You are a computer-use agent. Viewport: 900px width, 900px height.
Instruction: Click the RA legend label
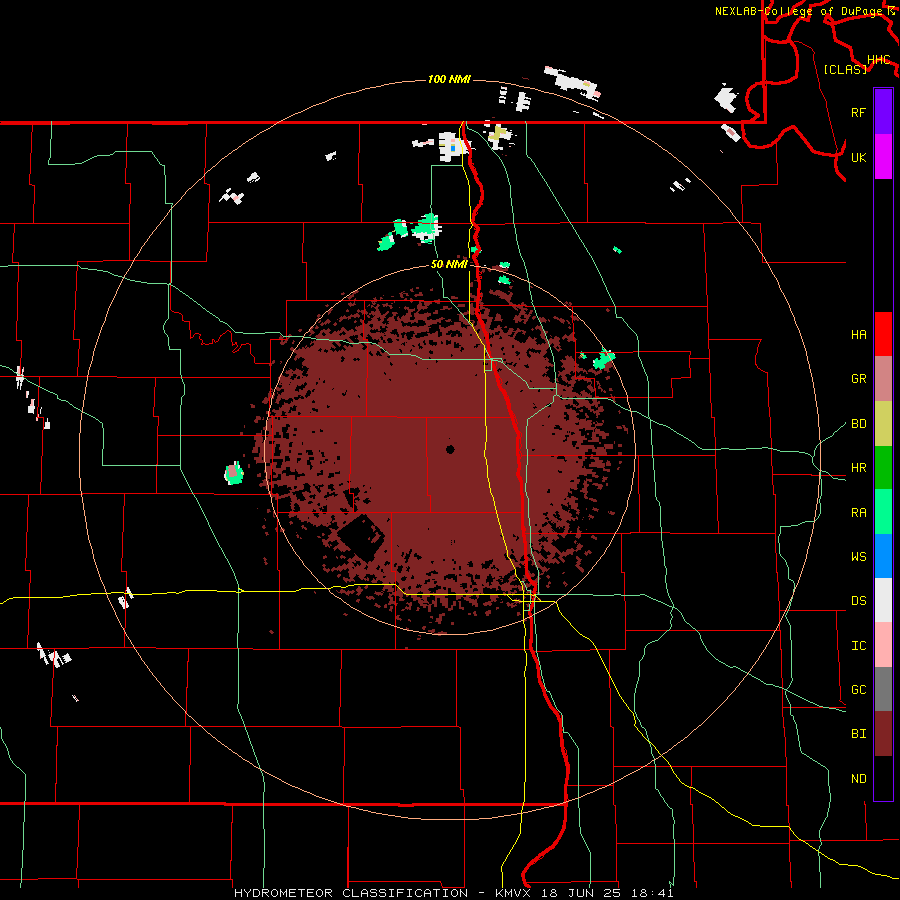[x=858, y=513]
